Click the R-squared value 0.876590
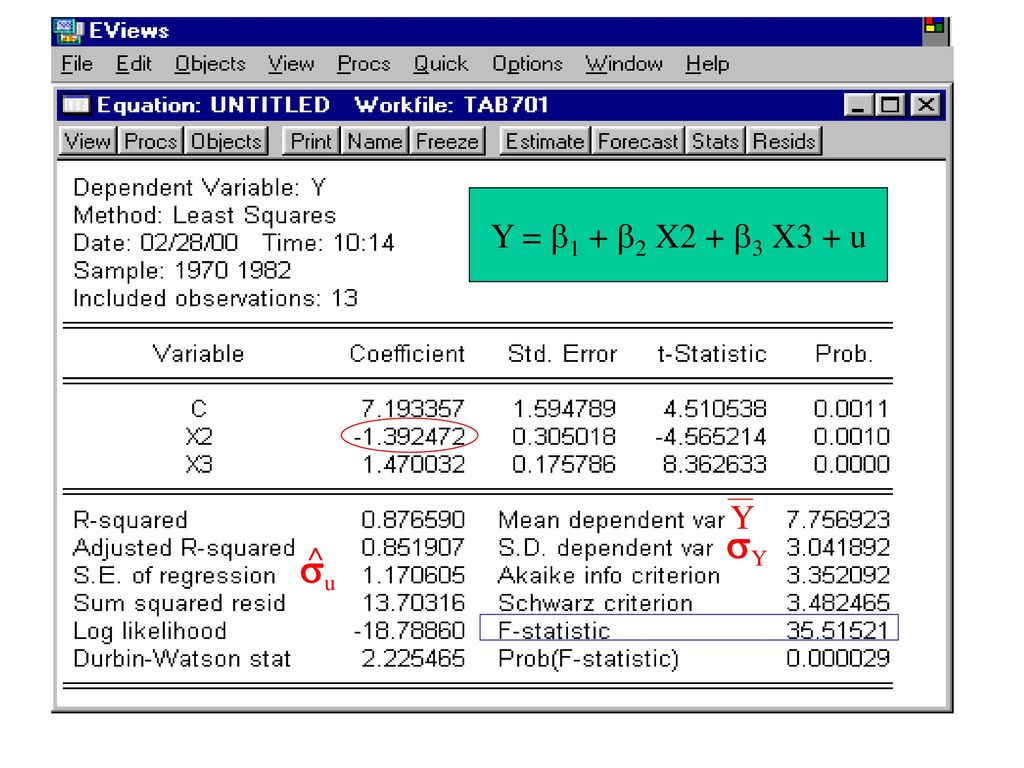 (x=413, y=520)
